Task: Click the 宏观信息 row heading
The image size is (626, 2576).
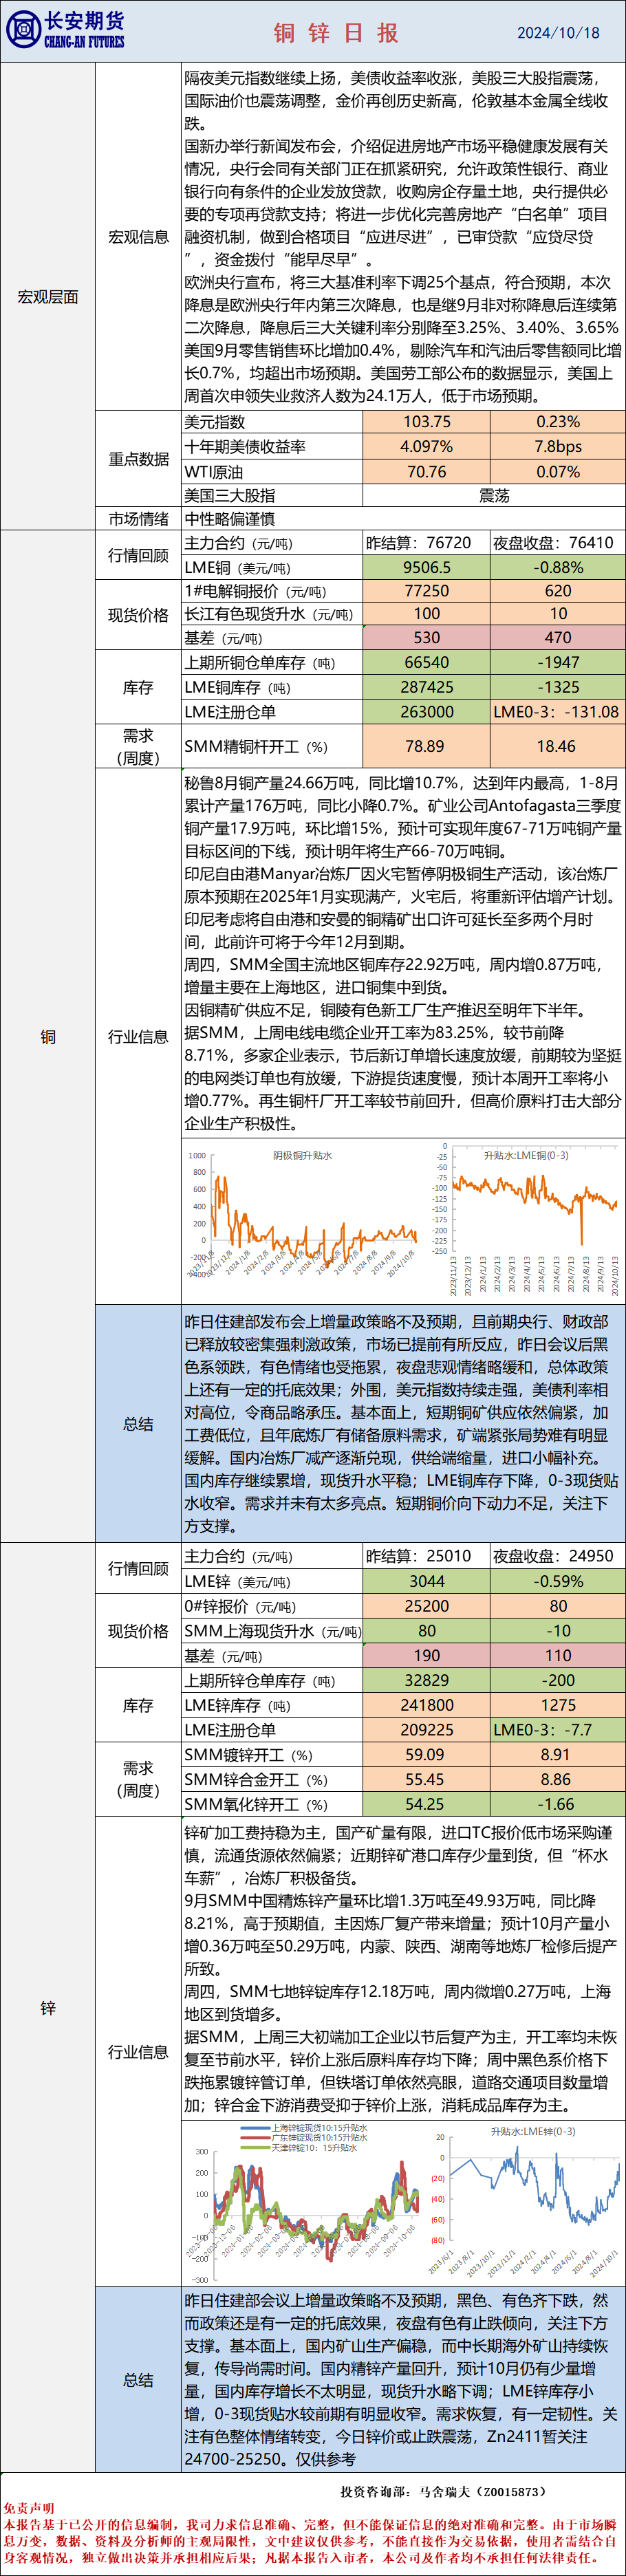Action: [138, 237]
